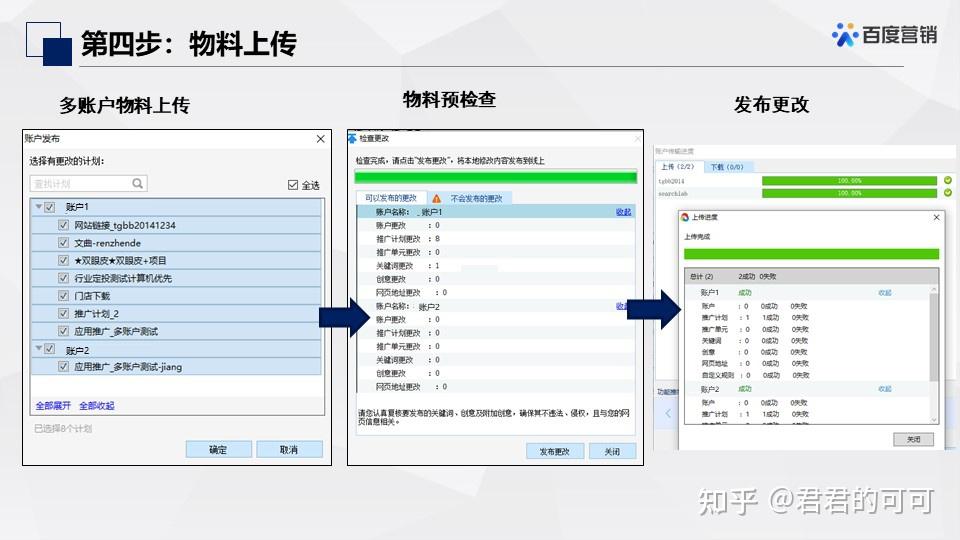Click the green checkmark next to searchlab upload
The image size is (960, 540).
pos(948,193)
